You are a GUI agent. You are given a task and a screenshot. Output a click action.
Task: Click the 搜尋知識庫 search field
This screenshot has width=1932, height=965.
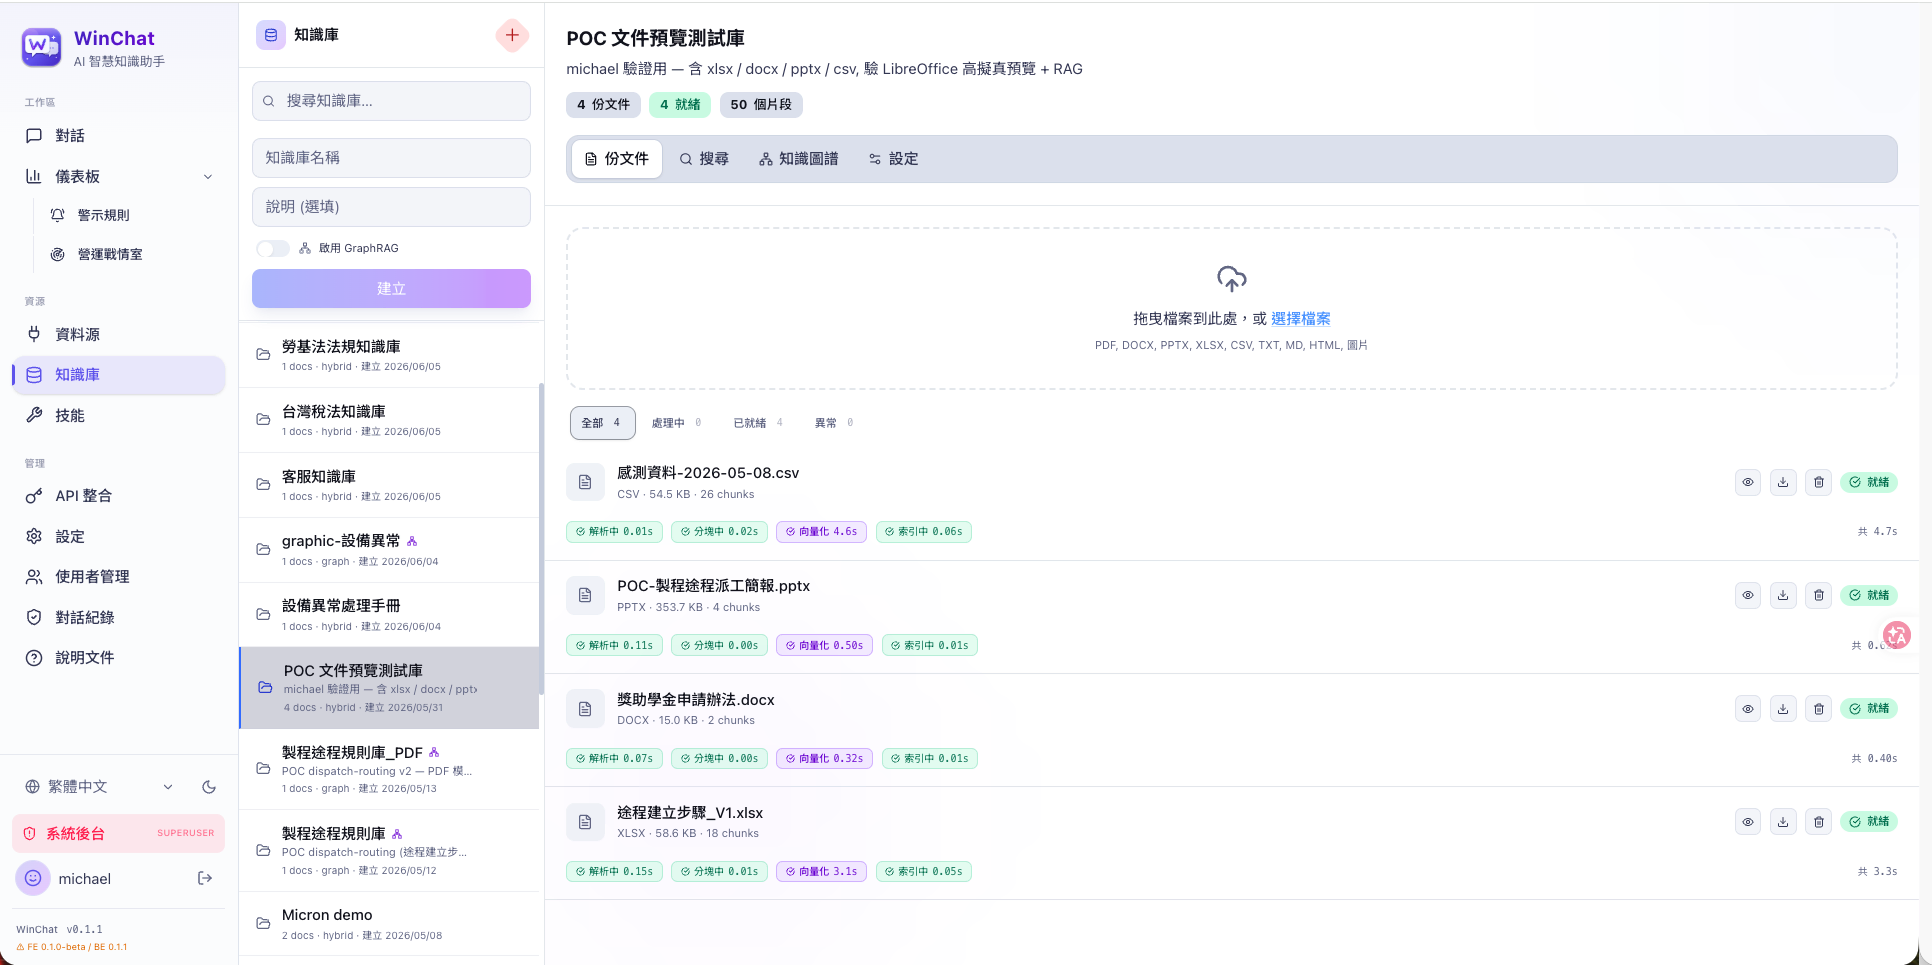(x=391, y=101)
